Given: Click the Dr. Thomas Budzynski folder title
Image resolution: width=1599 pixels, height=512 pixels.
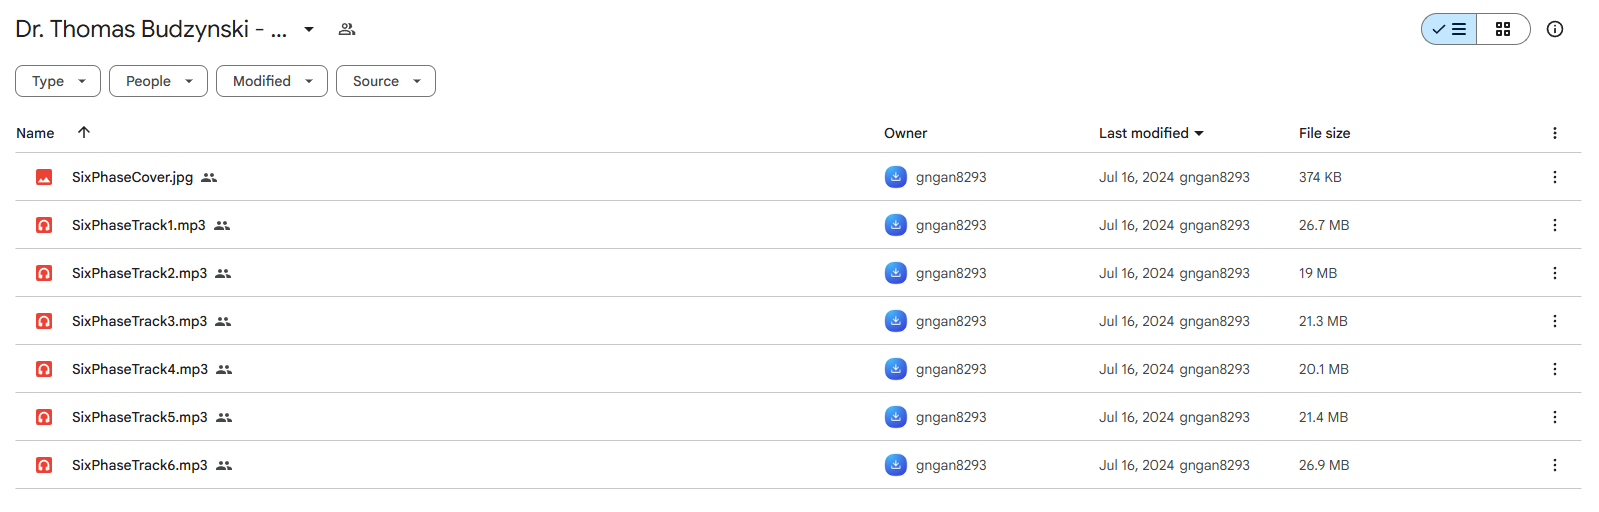Looking at the screenshot, I should click(151, 29).
